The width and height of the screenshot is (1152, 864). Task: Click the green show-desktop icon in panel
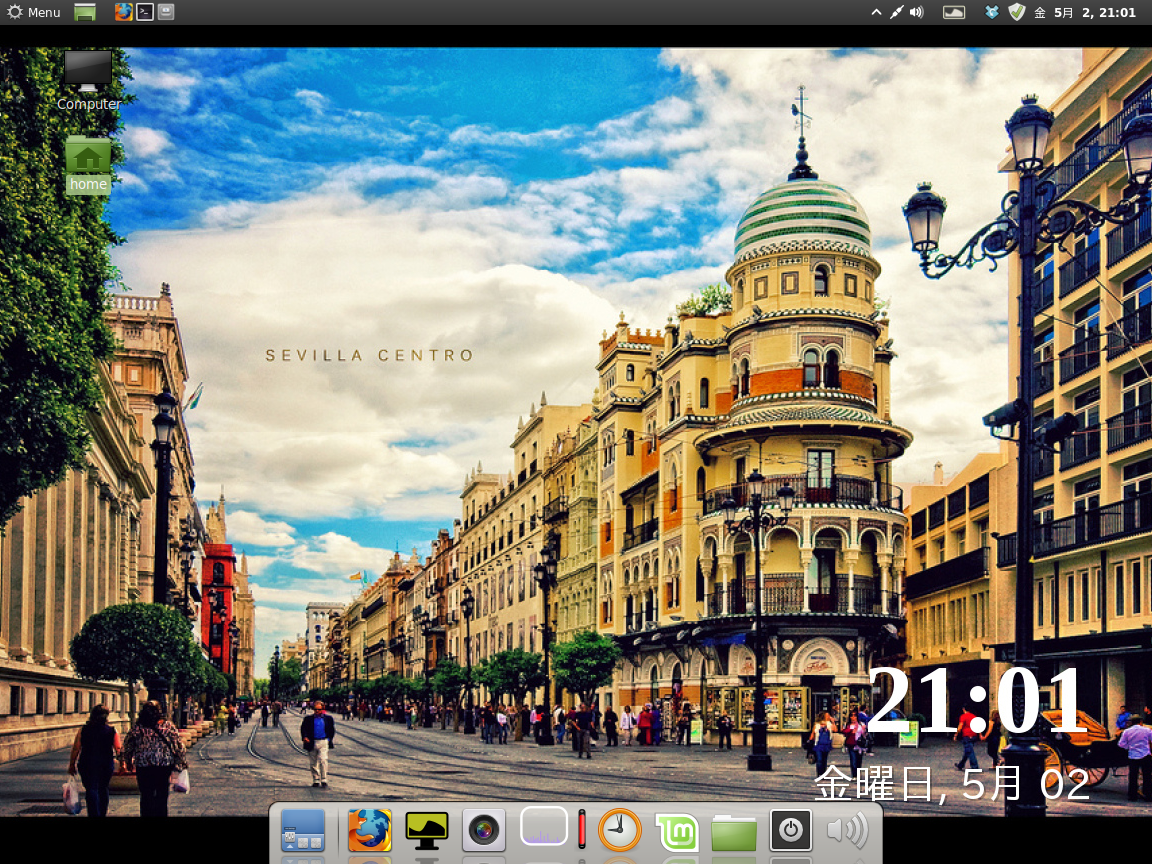click(x=85, y=12)
